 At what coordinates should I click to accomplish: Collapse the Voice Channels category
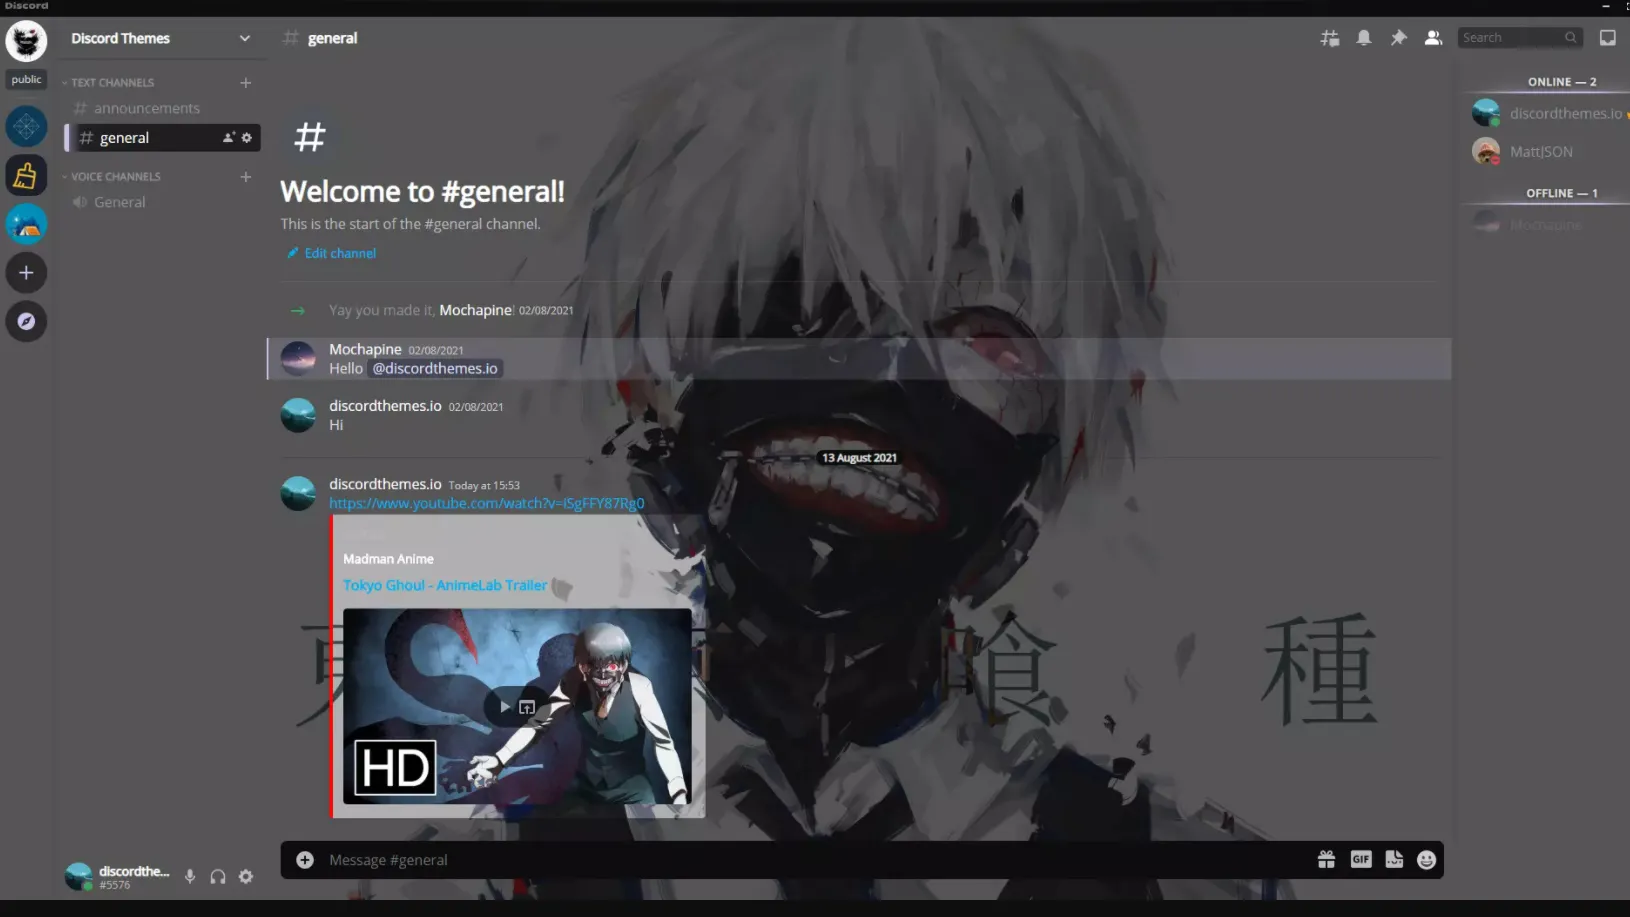(x=113, y=177)
